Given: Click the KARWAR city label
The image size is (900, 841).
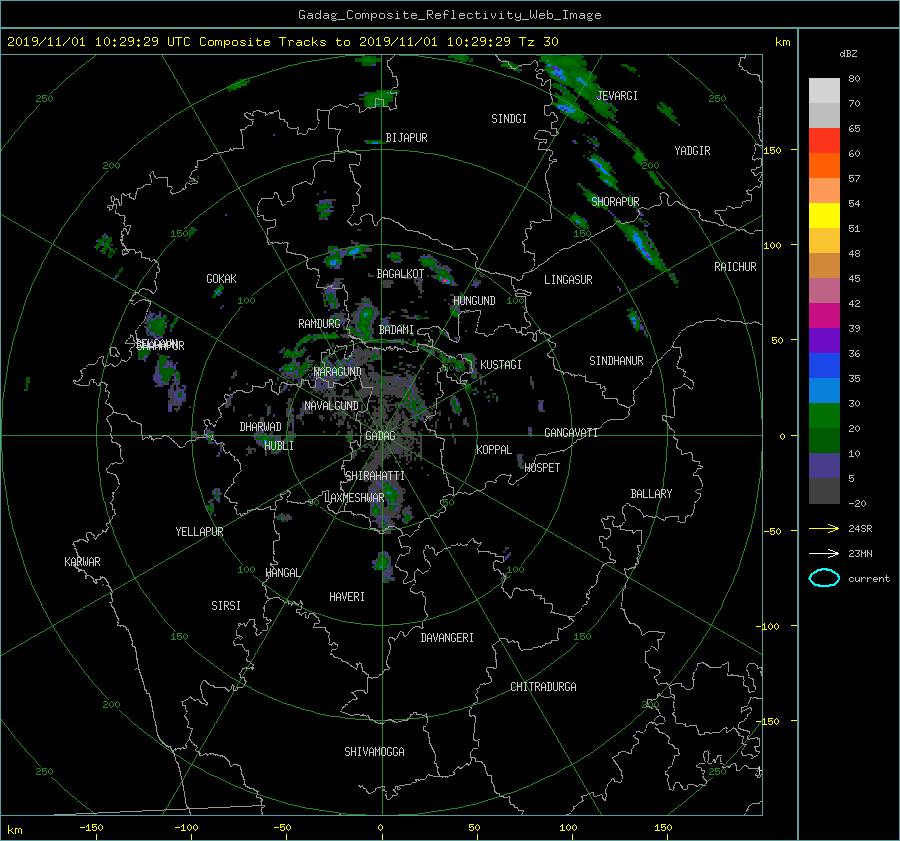Looking at the screenshot, I should tap(82, 562).
